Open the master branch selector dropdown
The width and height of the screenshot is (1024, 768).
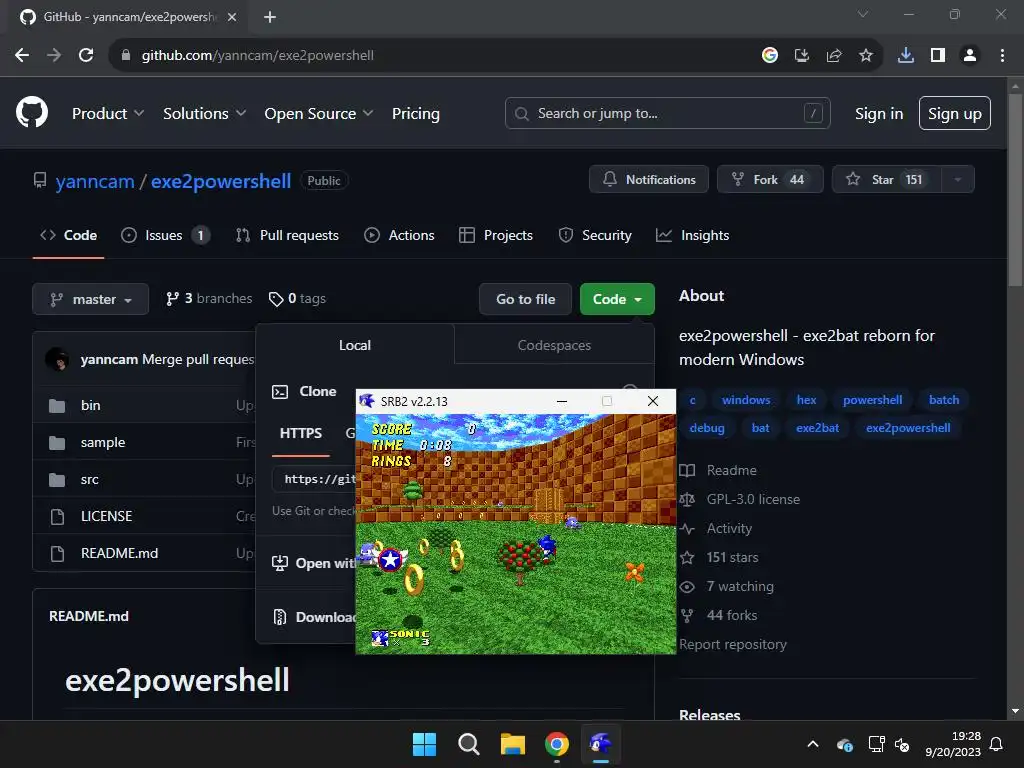91,299
